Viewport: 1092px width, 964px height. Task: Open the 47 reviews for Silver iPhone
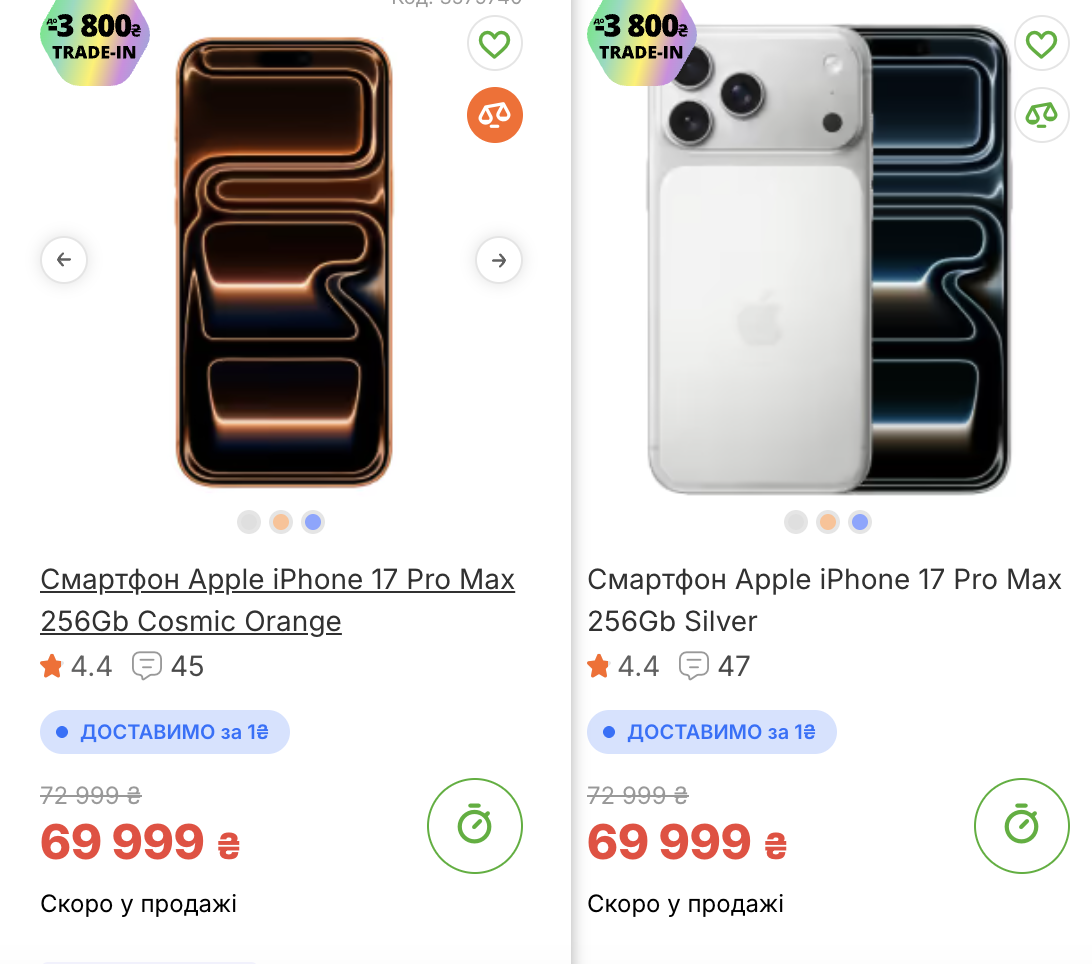pyautogui.click(x=716, y=666)
